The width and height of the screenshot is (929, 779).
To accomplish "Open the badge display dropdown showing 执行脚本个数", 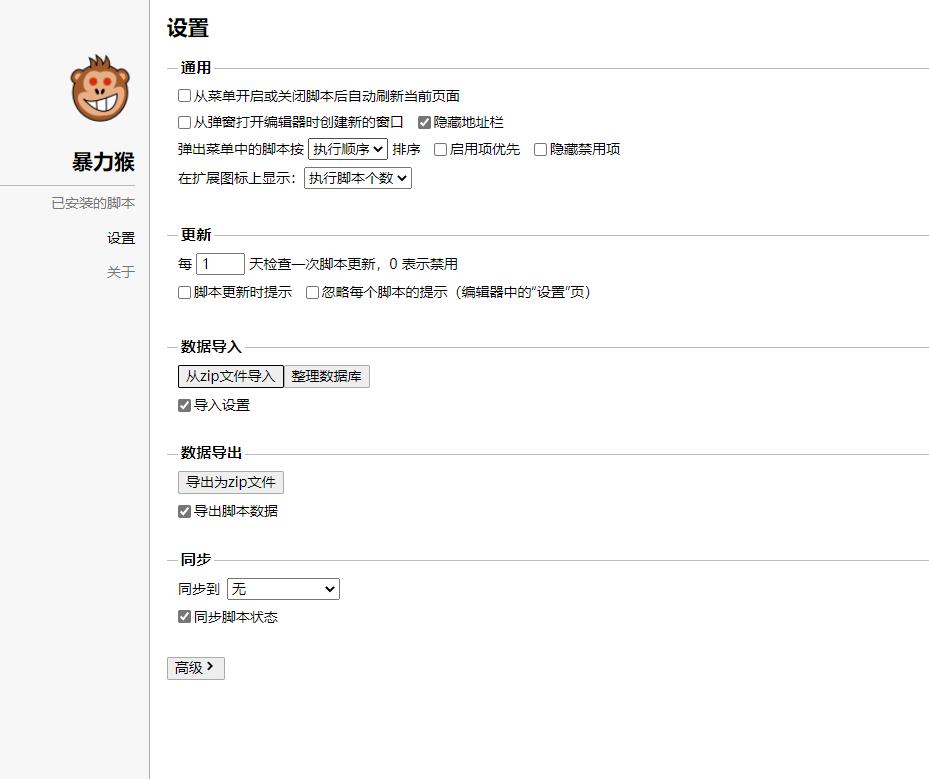I will point(357,177).
